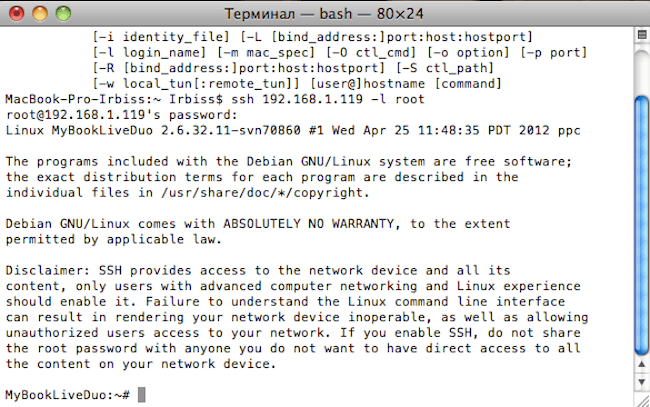Click the 'Терминал — bash — 80×24' title

(324, 14)
